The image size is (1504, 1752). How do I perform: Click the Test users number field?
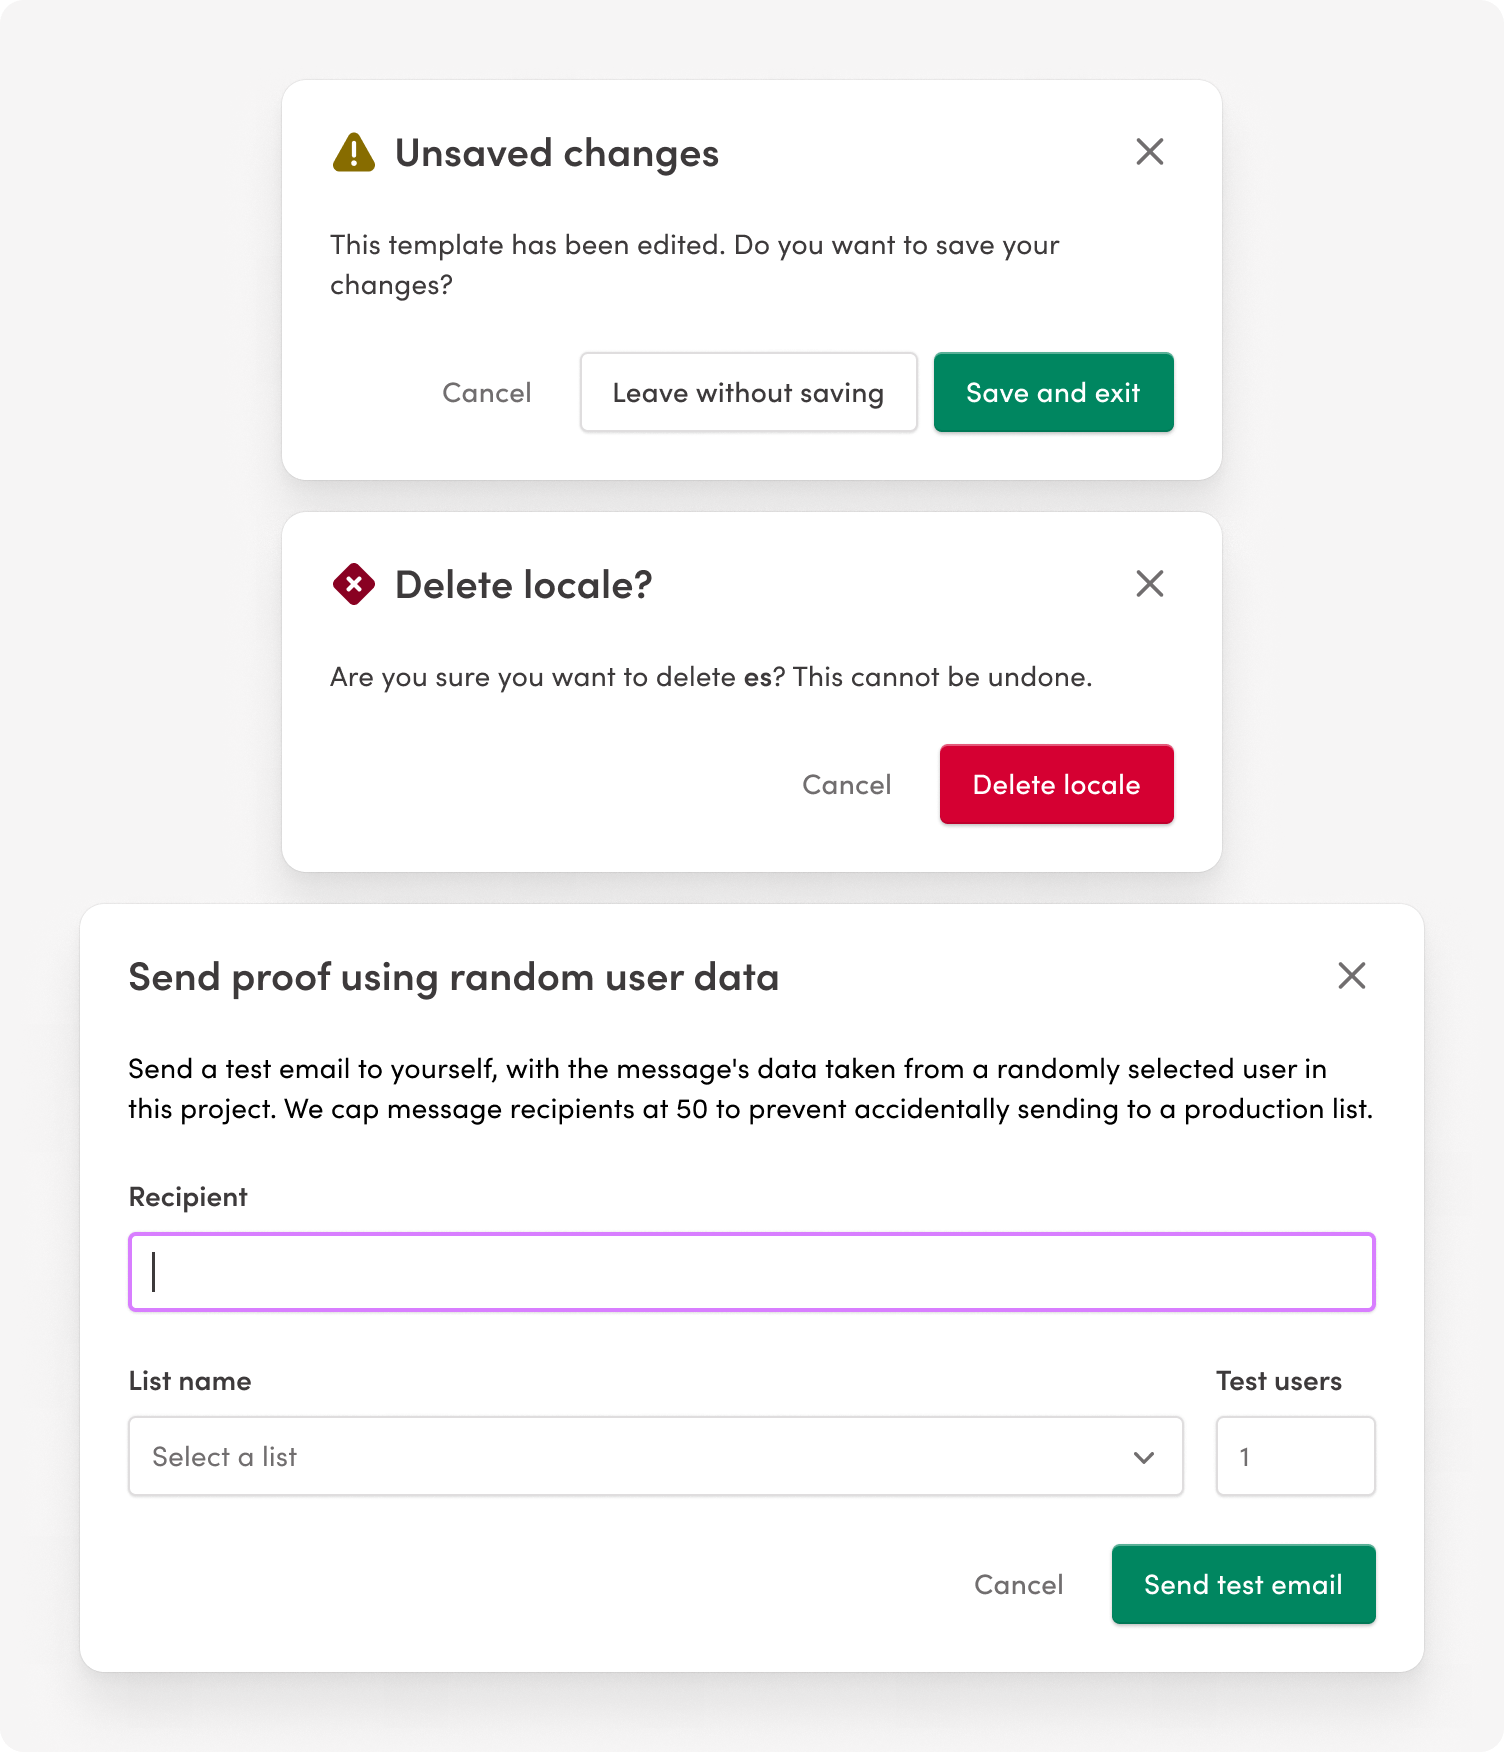[1295, 1456]
